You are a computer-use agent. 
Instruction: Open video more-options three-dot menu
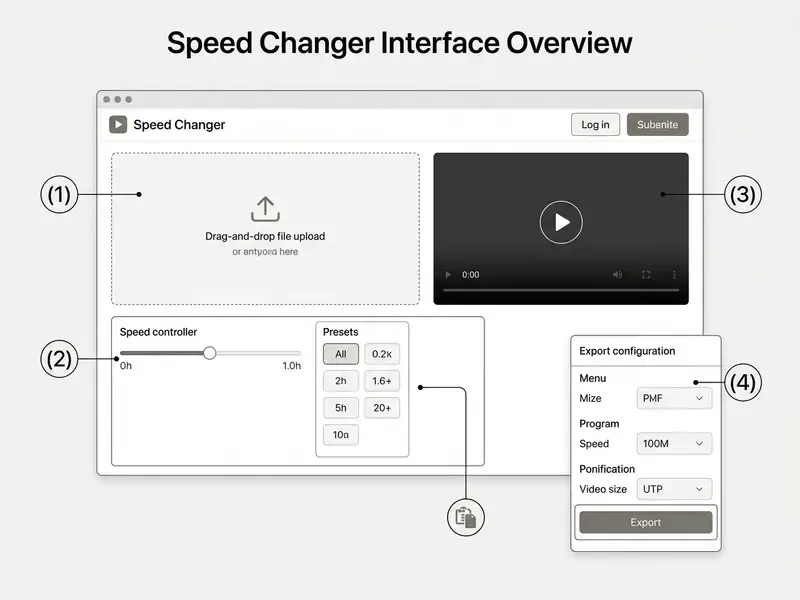pos(674,274)
